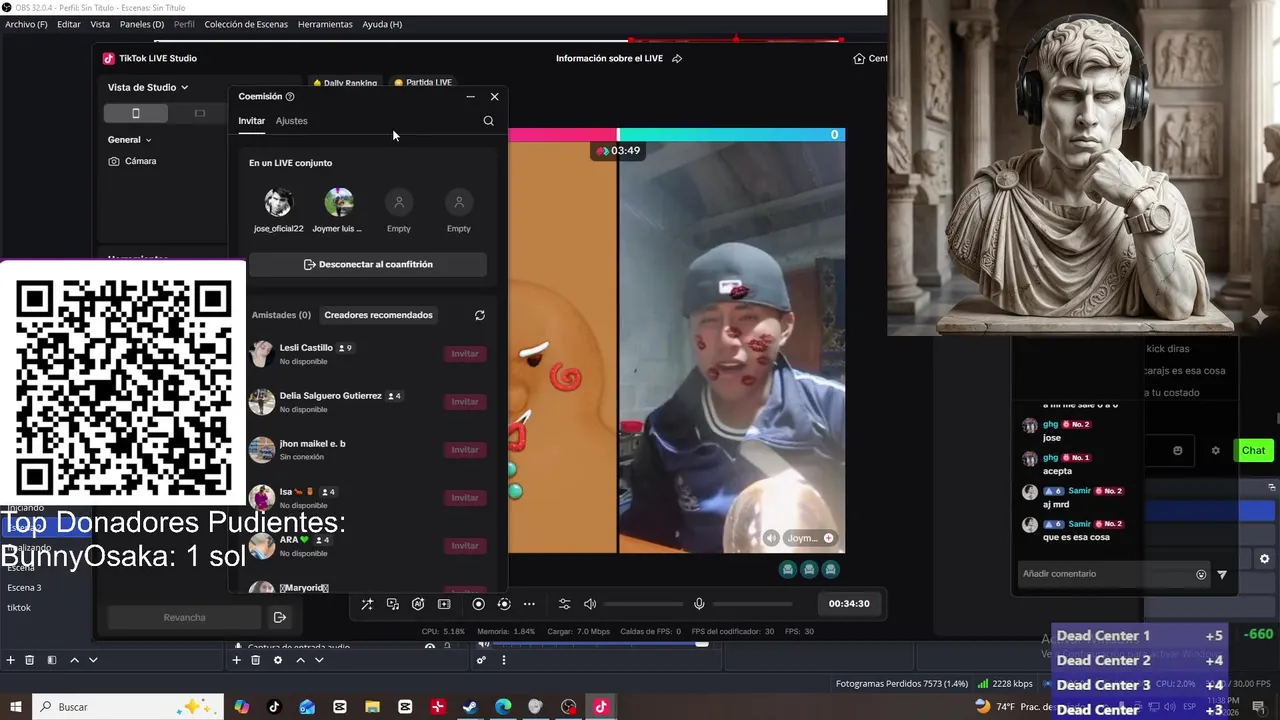
Task: Open the Ayuda (H) menu
Action: (x=382, y=24)
